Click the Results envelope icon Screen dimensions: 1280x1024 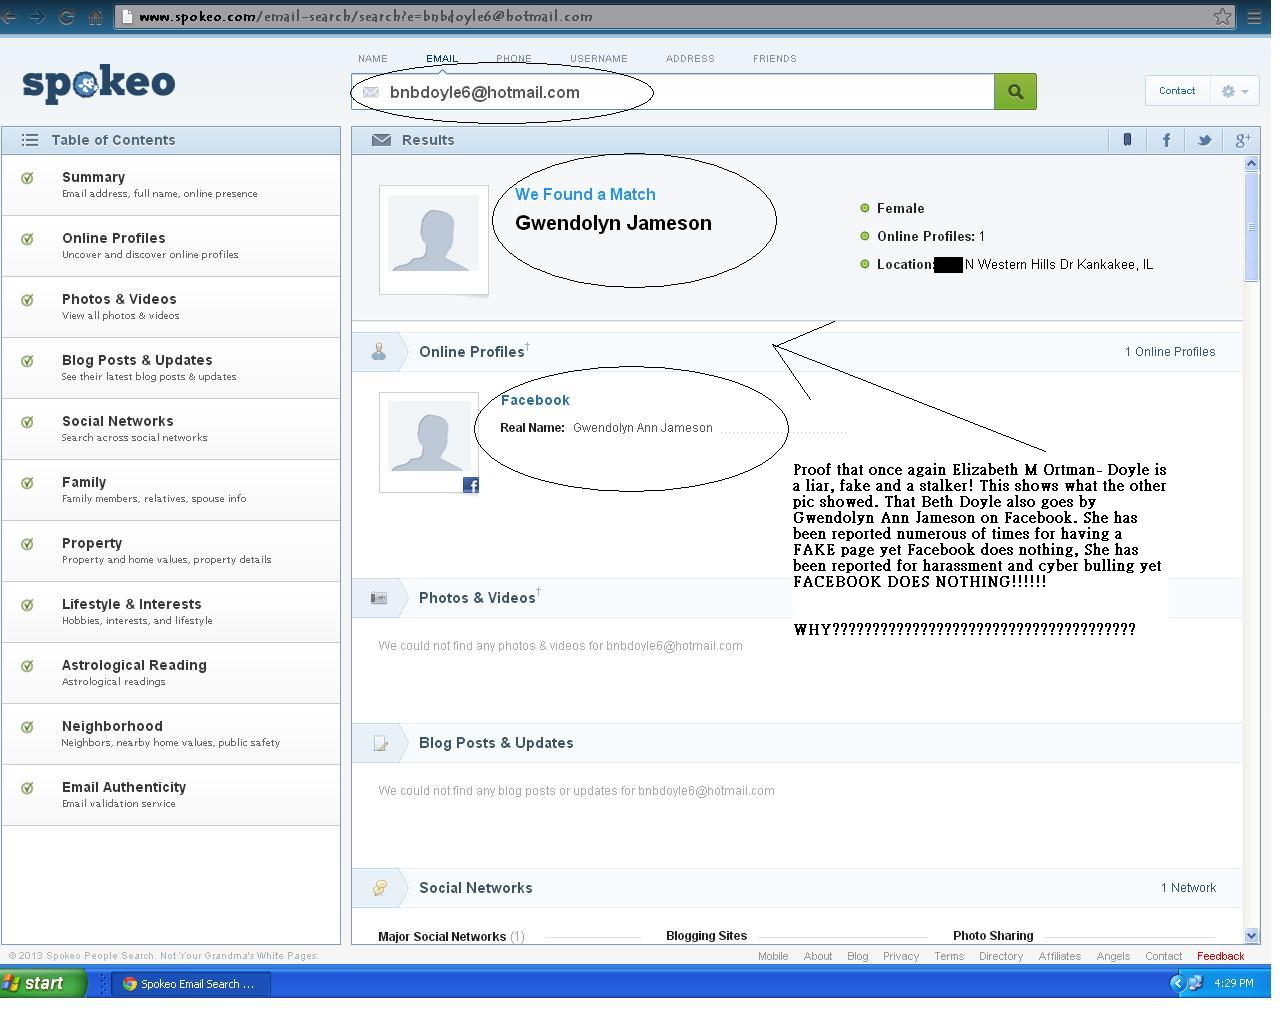click(381, 140)
